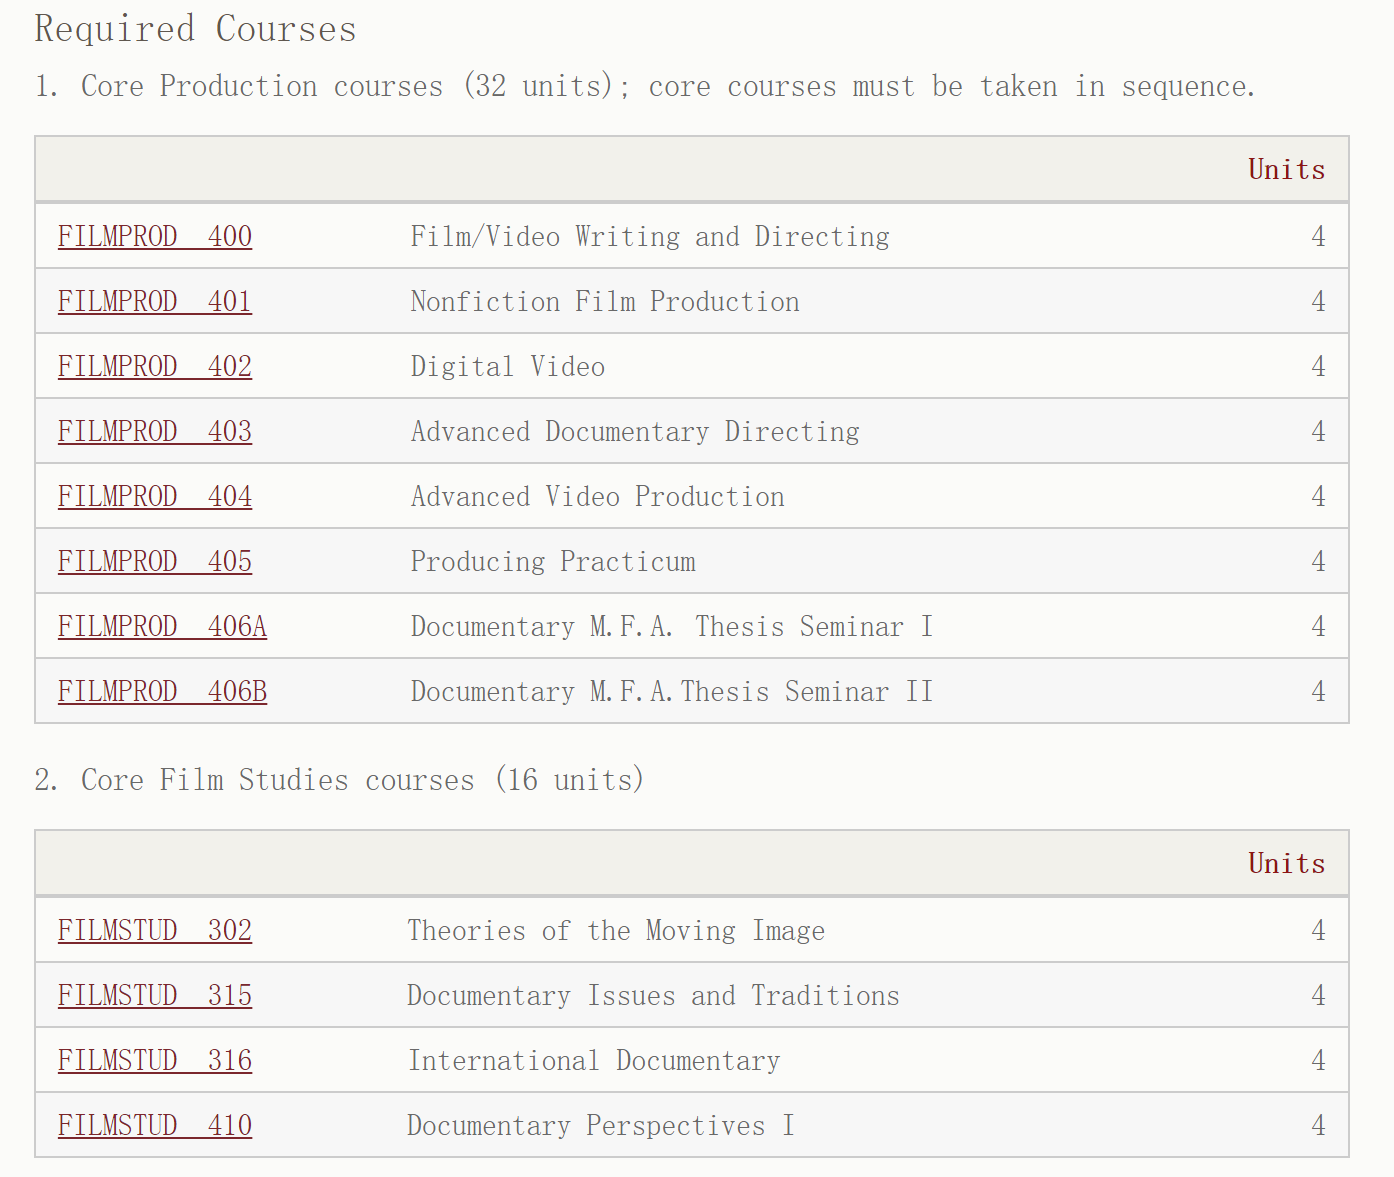Select the FILMPROD 404 link
Image resolution: width=1394 pixels, height=1177 pixels.
click(155, 497)
